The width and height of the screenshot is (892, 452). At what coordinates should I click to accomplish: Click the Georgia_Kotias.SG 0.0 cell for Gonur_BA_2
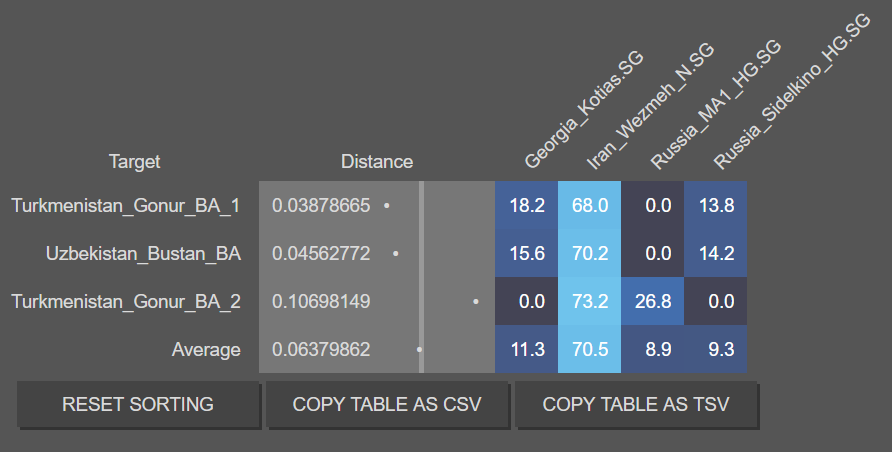tap(526, 301)
